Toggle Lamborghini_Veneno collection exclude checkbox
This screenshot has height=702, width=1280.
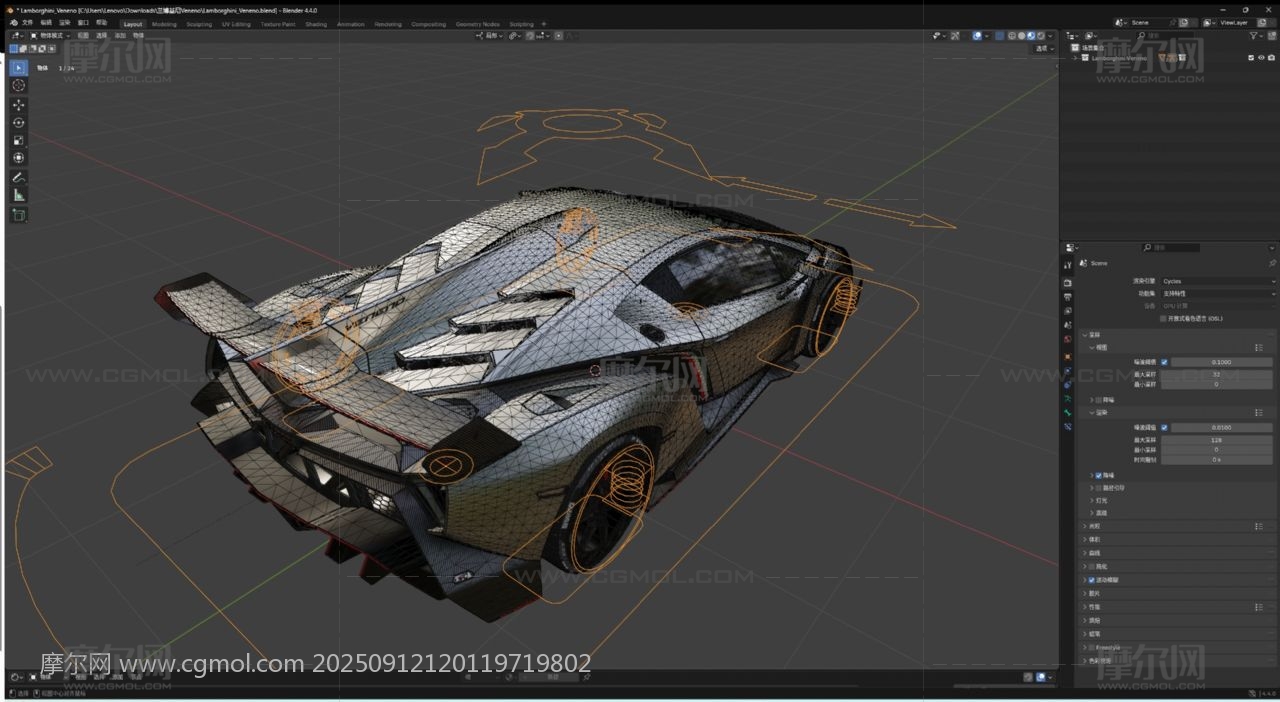pos(1250,58)
